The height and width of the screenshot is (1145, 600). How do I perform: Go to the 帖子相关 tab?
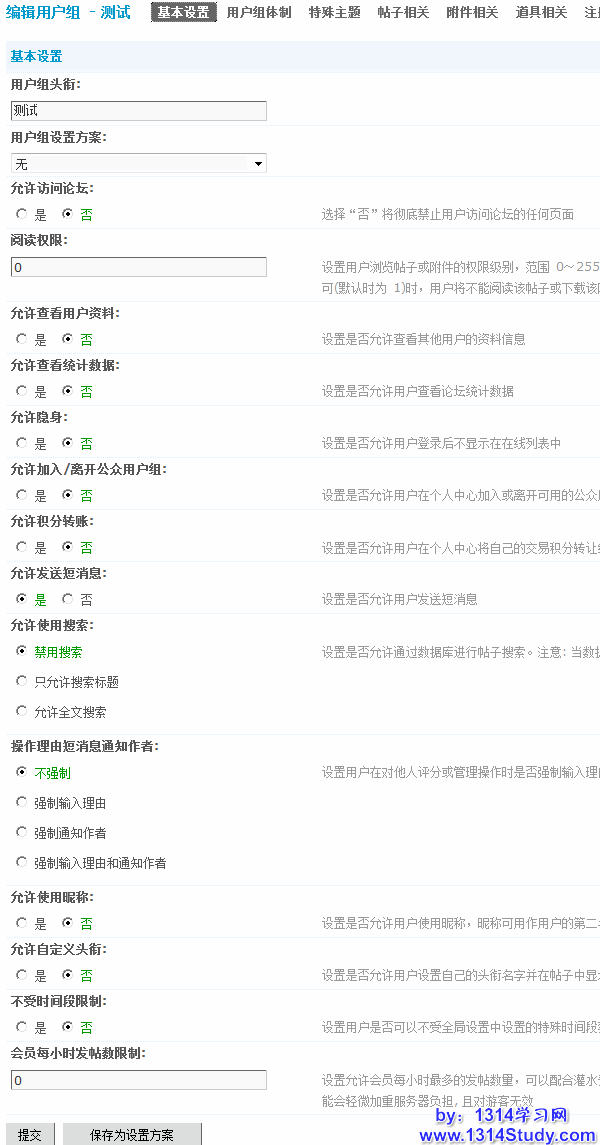click(x=403, y=13)
